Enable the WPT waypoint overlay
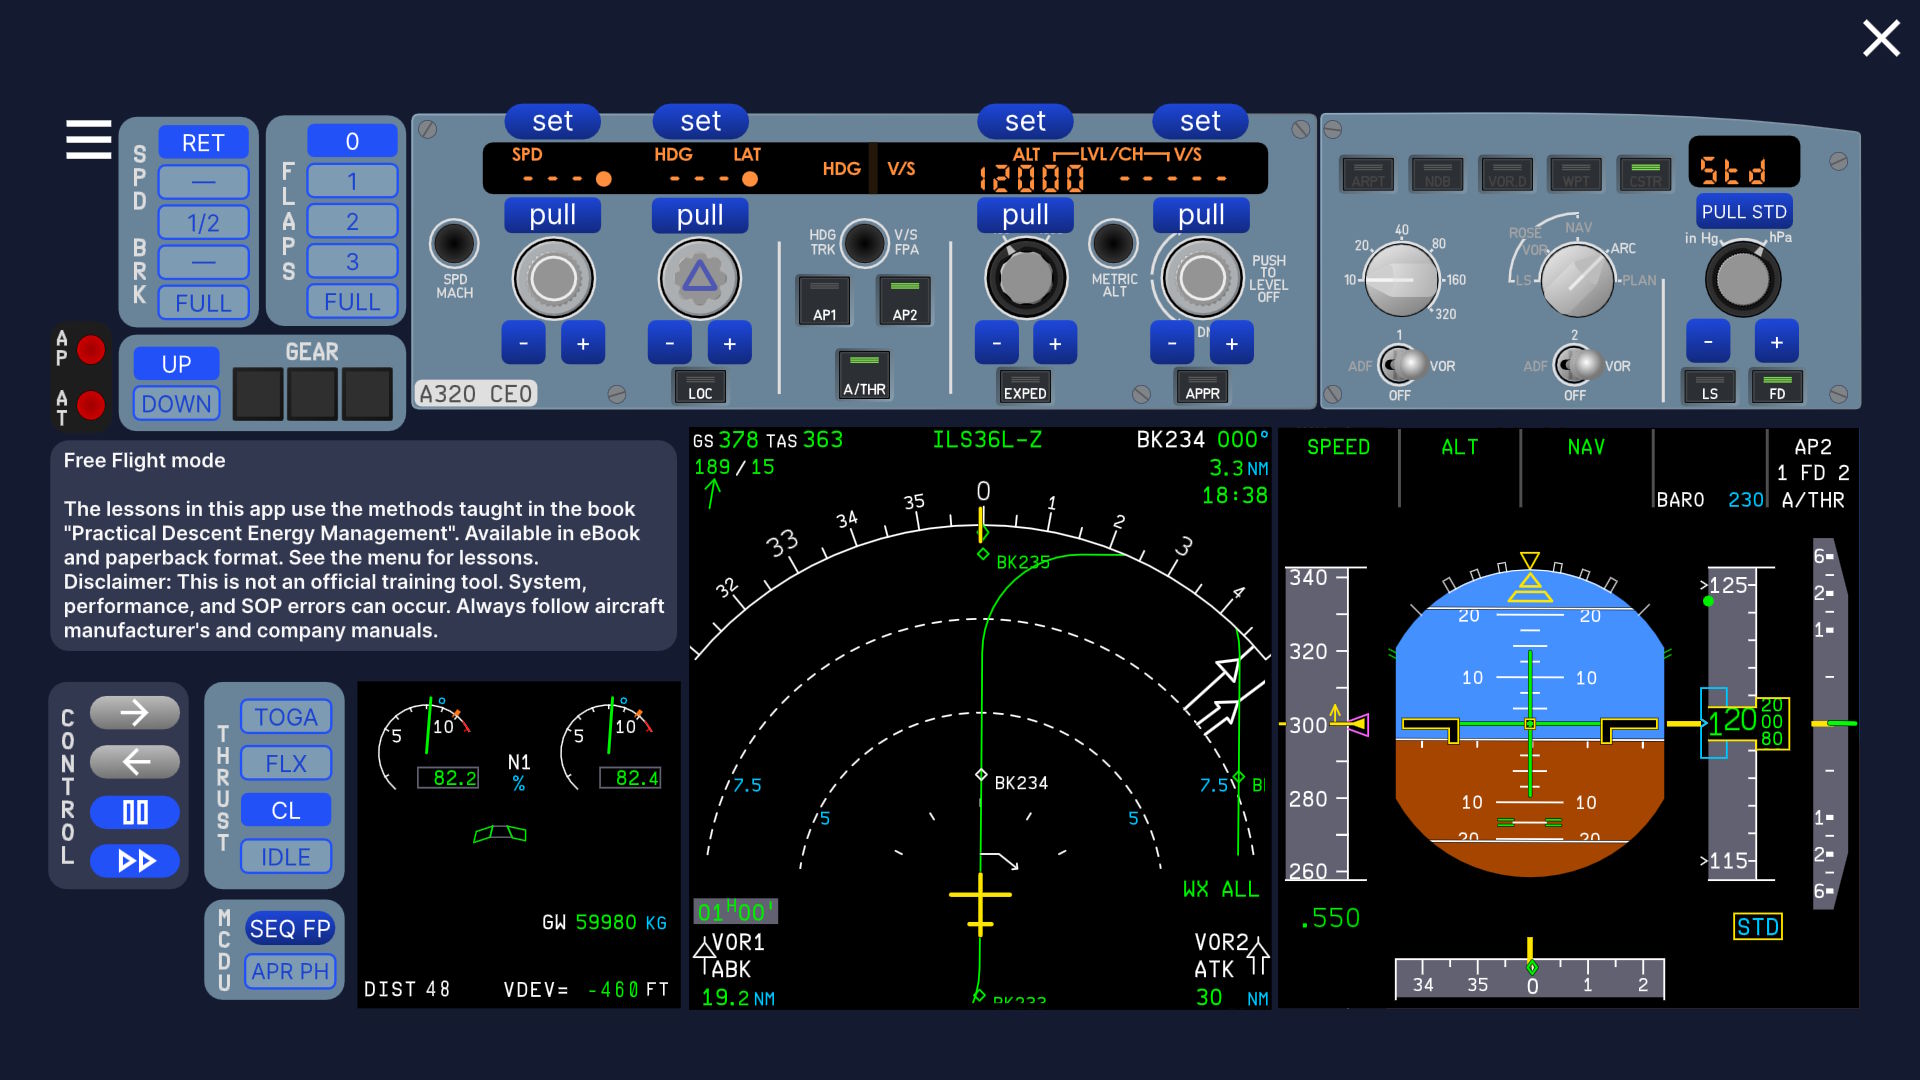1920x1080 pixels. click(1575, 173)
